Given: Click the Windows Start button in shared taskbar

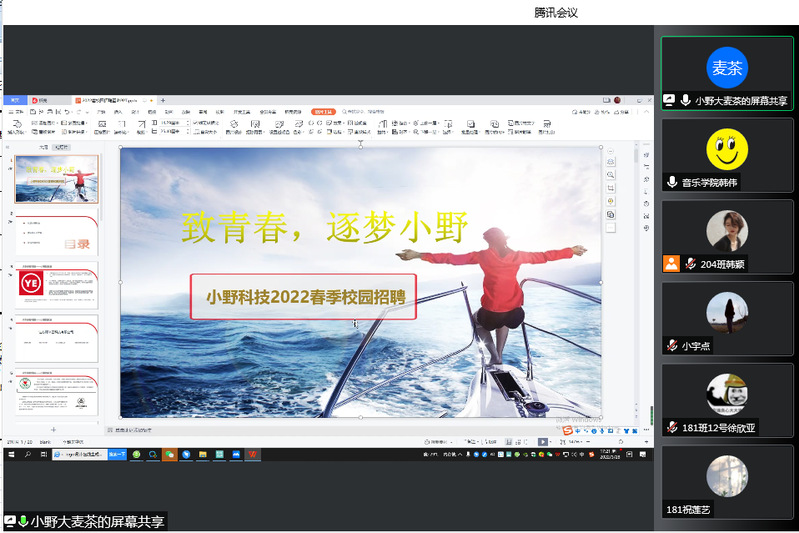Looking at the screenshot, I should pyautogui.click(x=10, y=454).
